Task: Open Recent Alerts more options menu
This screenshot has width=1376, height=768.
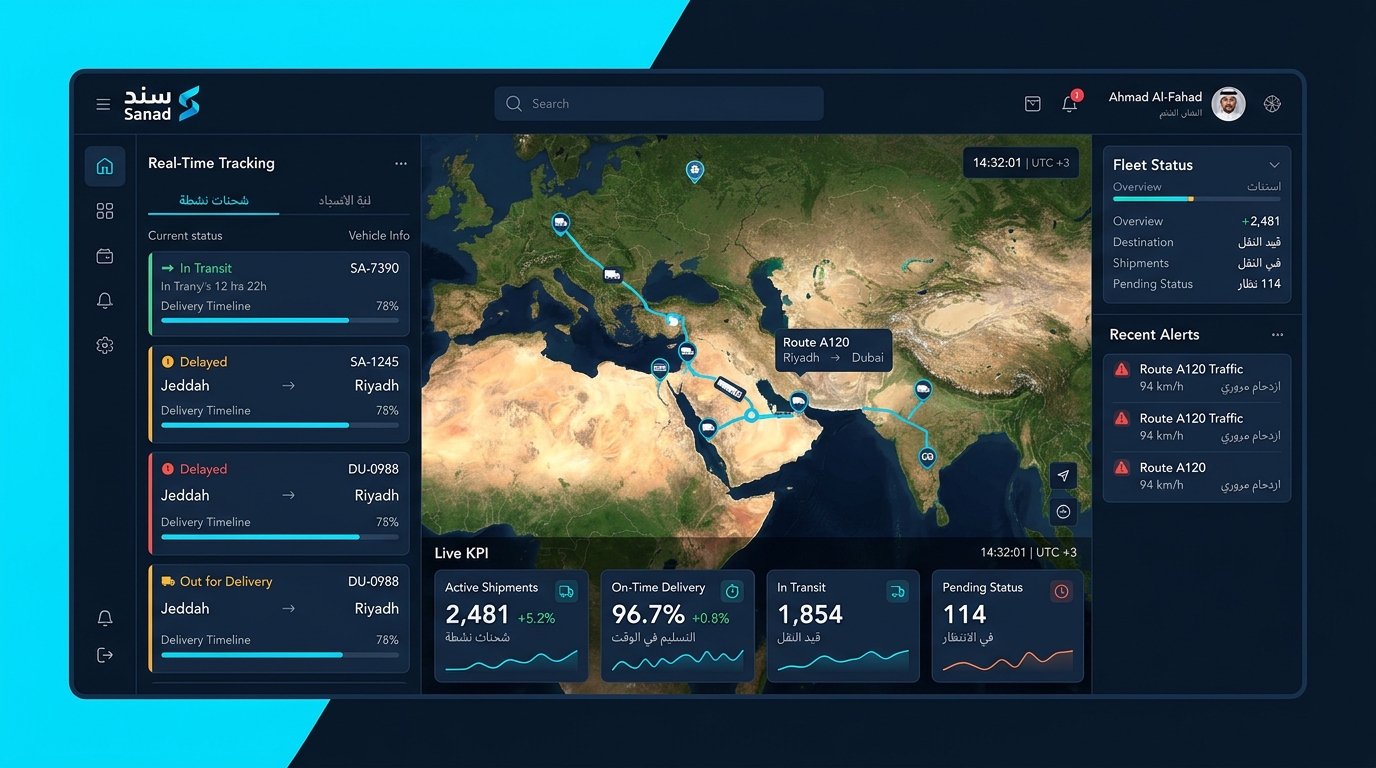Action: click(1277, 335)
